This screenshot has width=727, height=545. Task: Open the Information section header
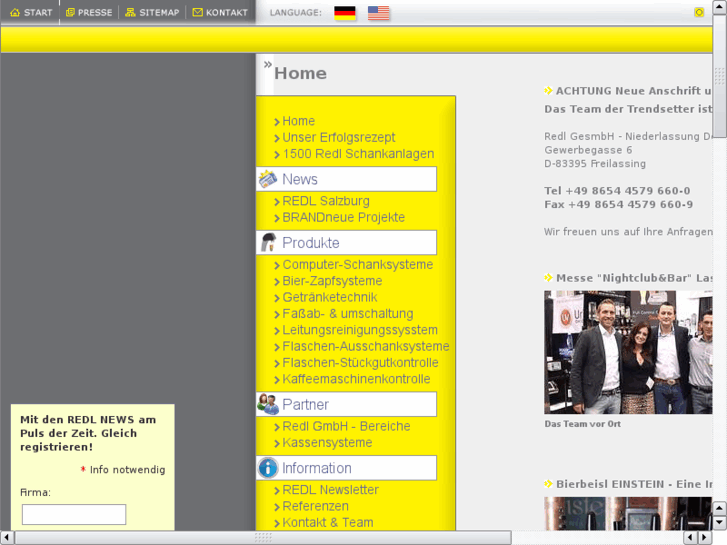pyautogui.click(x=346, y=468)
